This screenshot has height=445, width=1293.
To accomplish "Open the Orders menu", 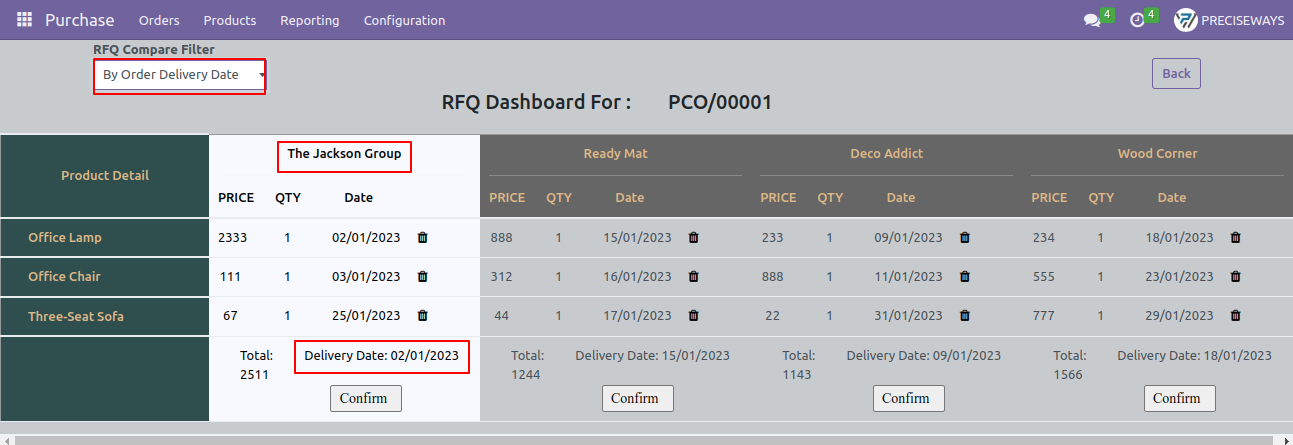I will coord(159,20).
